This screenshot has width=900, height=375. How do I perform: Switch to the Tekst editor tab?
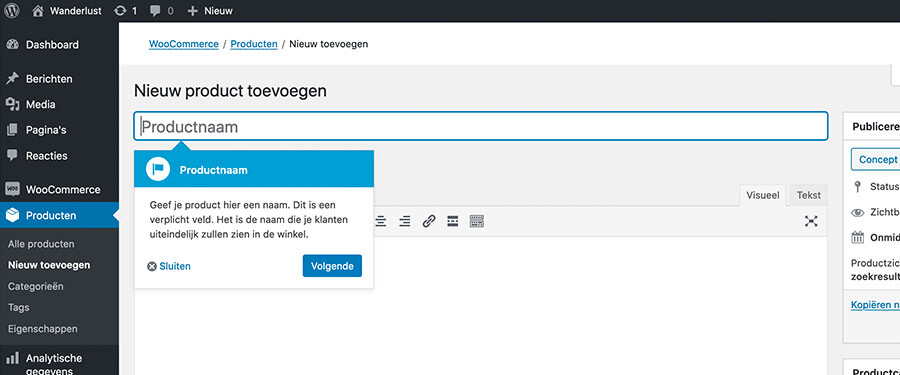click(808, 195)
